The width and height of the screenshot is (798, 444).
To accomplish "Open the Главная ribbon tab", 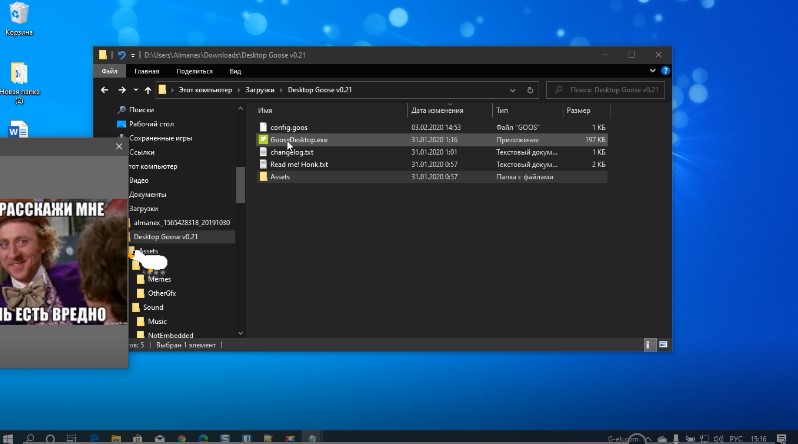I will [x=147, y=71].
